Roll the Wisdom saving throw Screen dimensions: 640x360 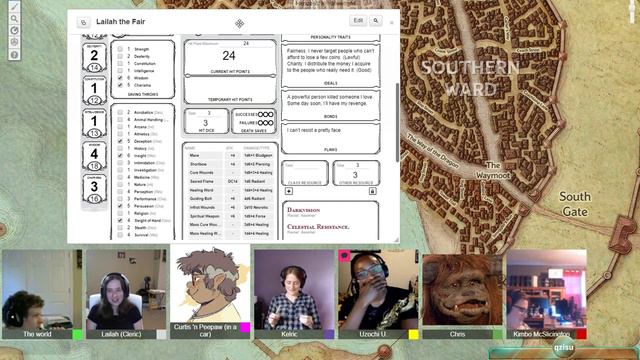click(x=141, y=78)
